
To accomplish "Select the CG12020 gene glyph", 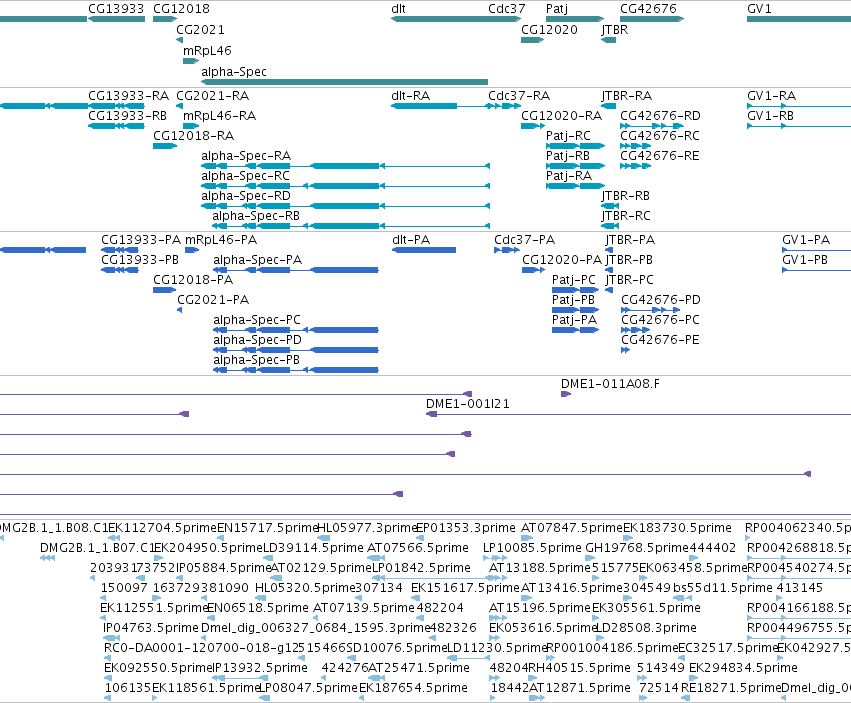I will click(x=532, y=40).
